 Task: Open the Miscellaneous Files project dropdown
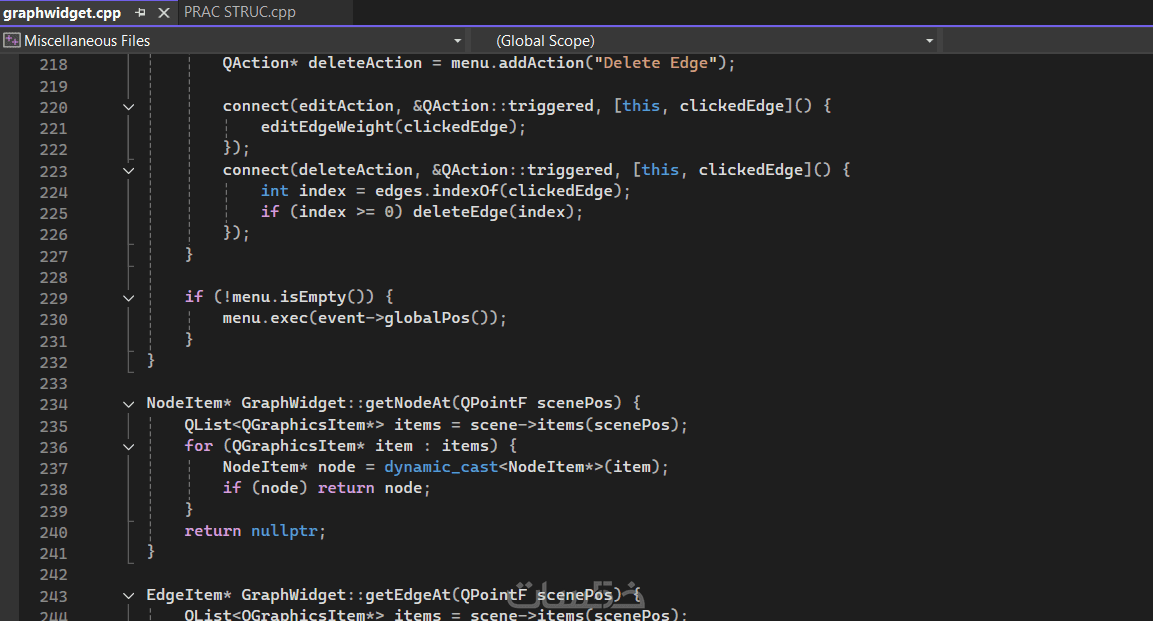coord(457,40)
